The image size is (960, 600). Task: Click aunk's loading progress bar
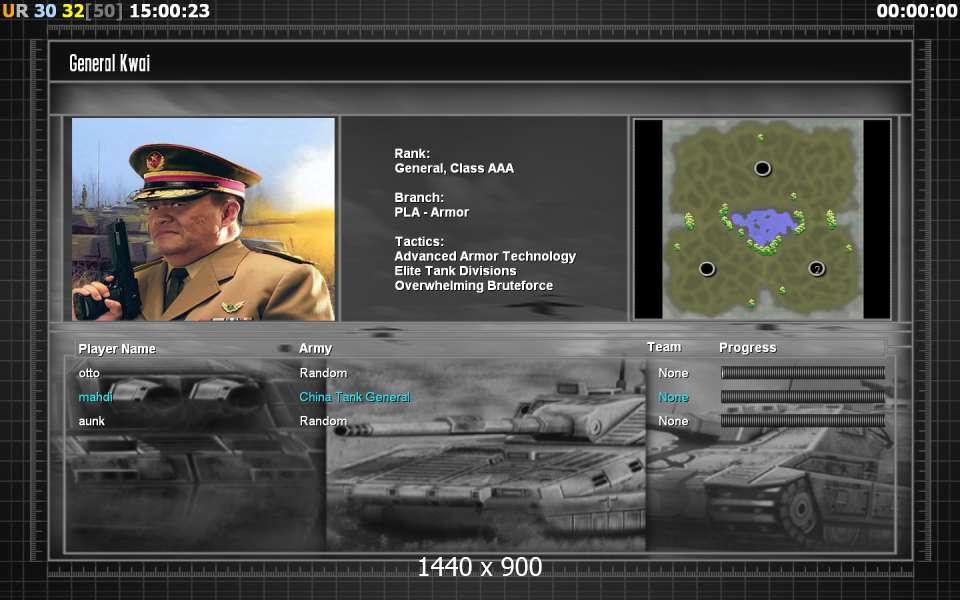pos(803,421)
